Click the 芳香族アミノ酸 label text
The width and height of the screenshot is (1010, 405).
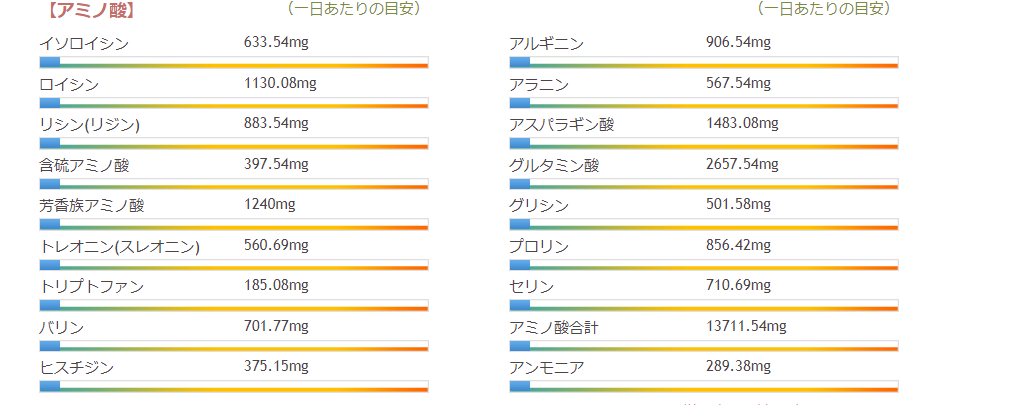pyautogui.click(x=92, y=206)
